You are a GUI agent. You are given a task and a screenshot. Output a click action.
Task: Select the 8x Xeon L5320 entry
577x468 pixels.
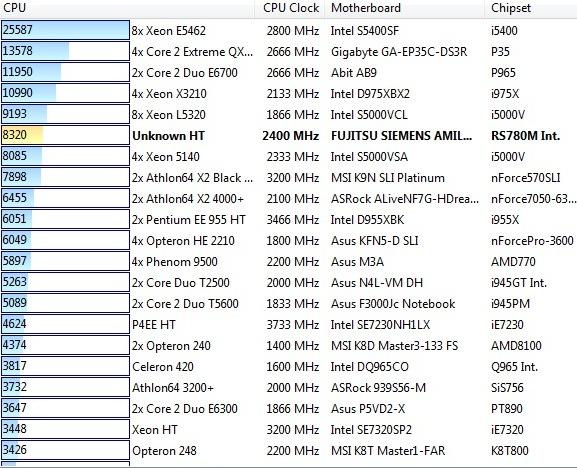(x=169, y=115)
